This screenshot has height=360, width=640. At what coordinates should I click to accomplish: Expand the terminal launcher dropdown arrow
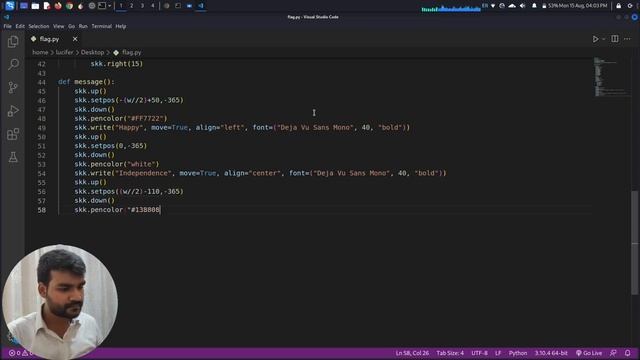click(x=109, y=6)
